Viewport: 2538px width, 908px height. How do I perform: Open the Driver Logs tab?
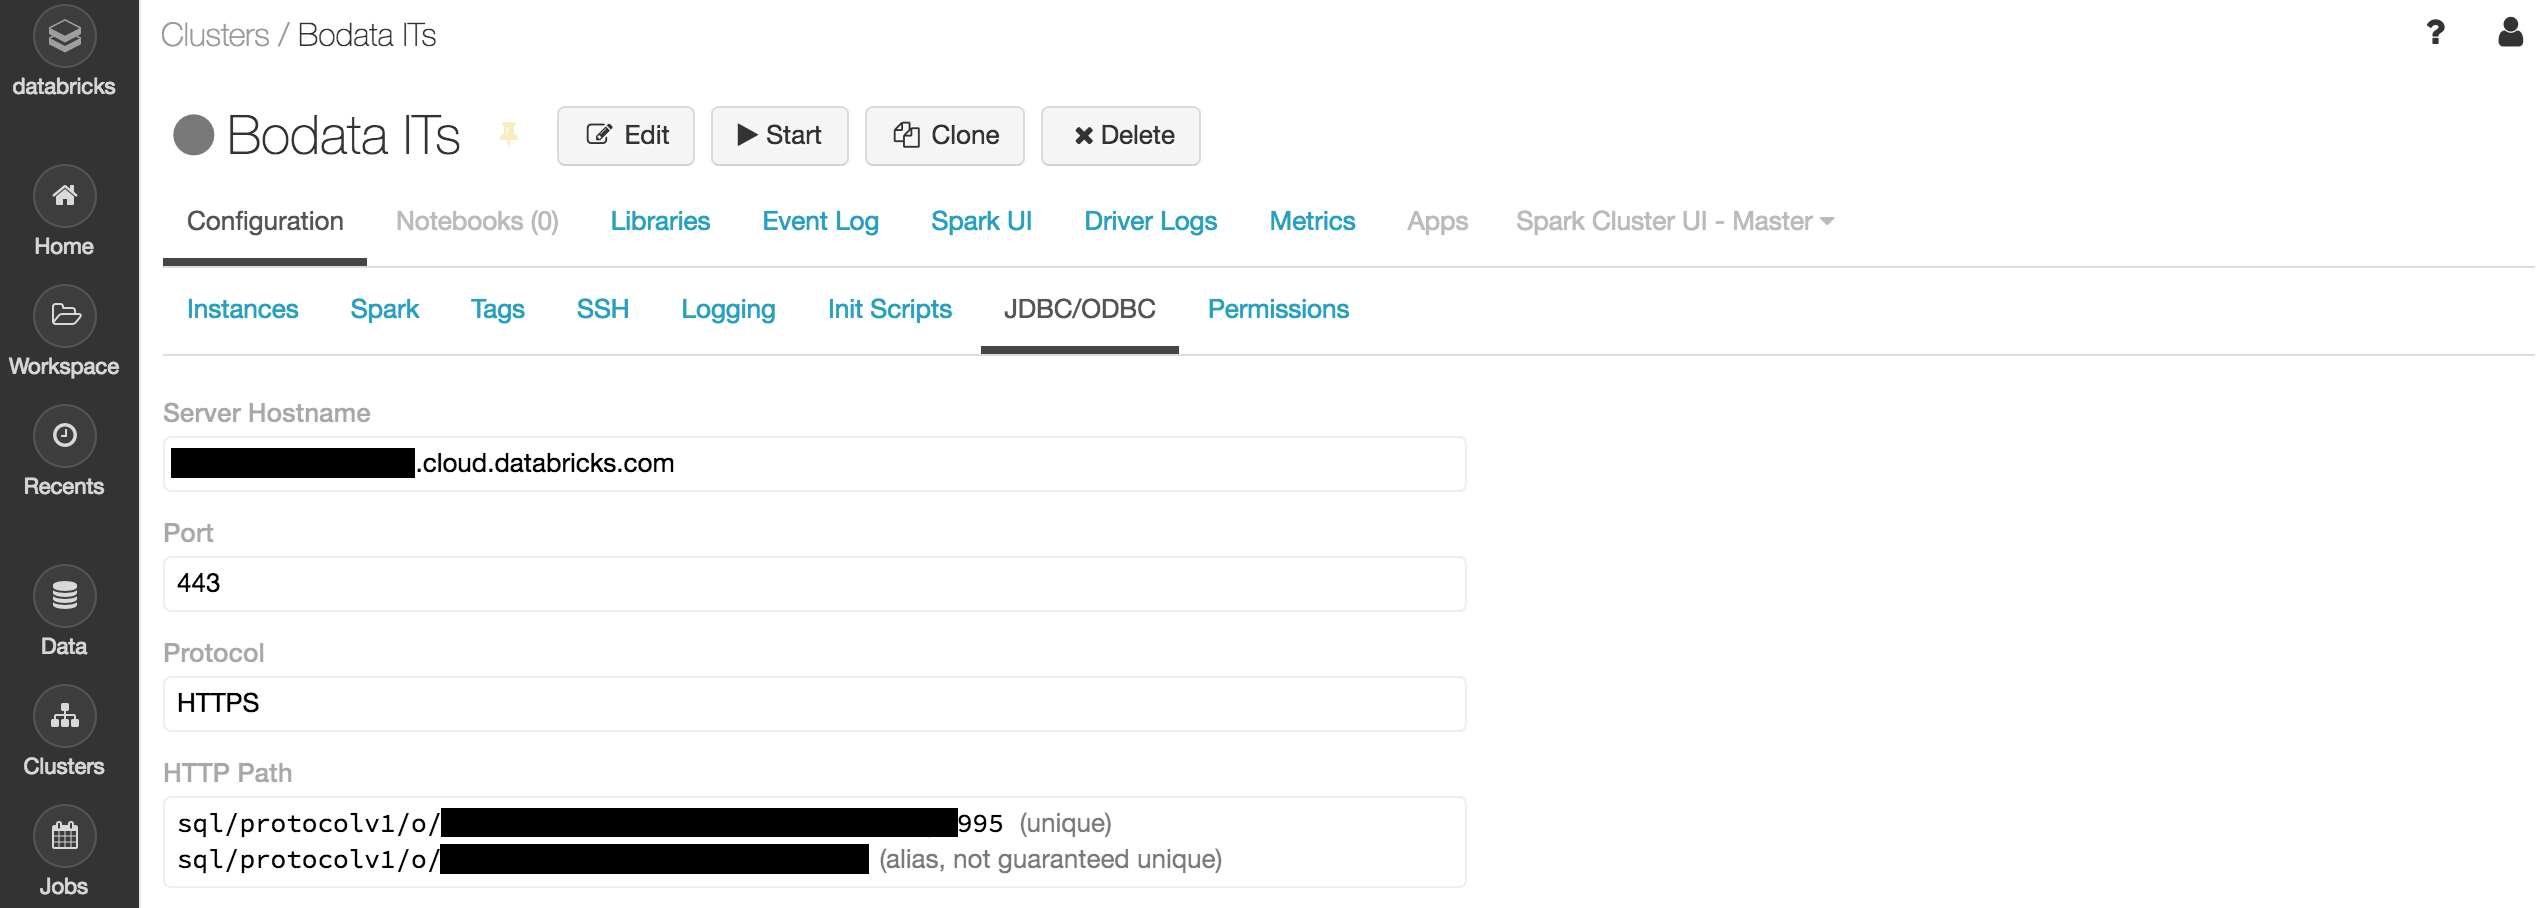(1150, 221)
